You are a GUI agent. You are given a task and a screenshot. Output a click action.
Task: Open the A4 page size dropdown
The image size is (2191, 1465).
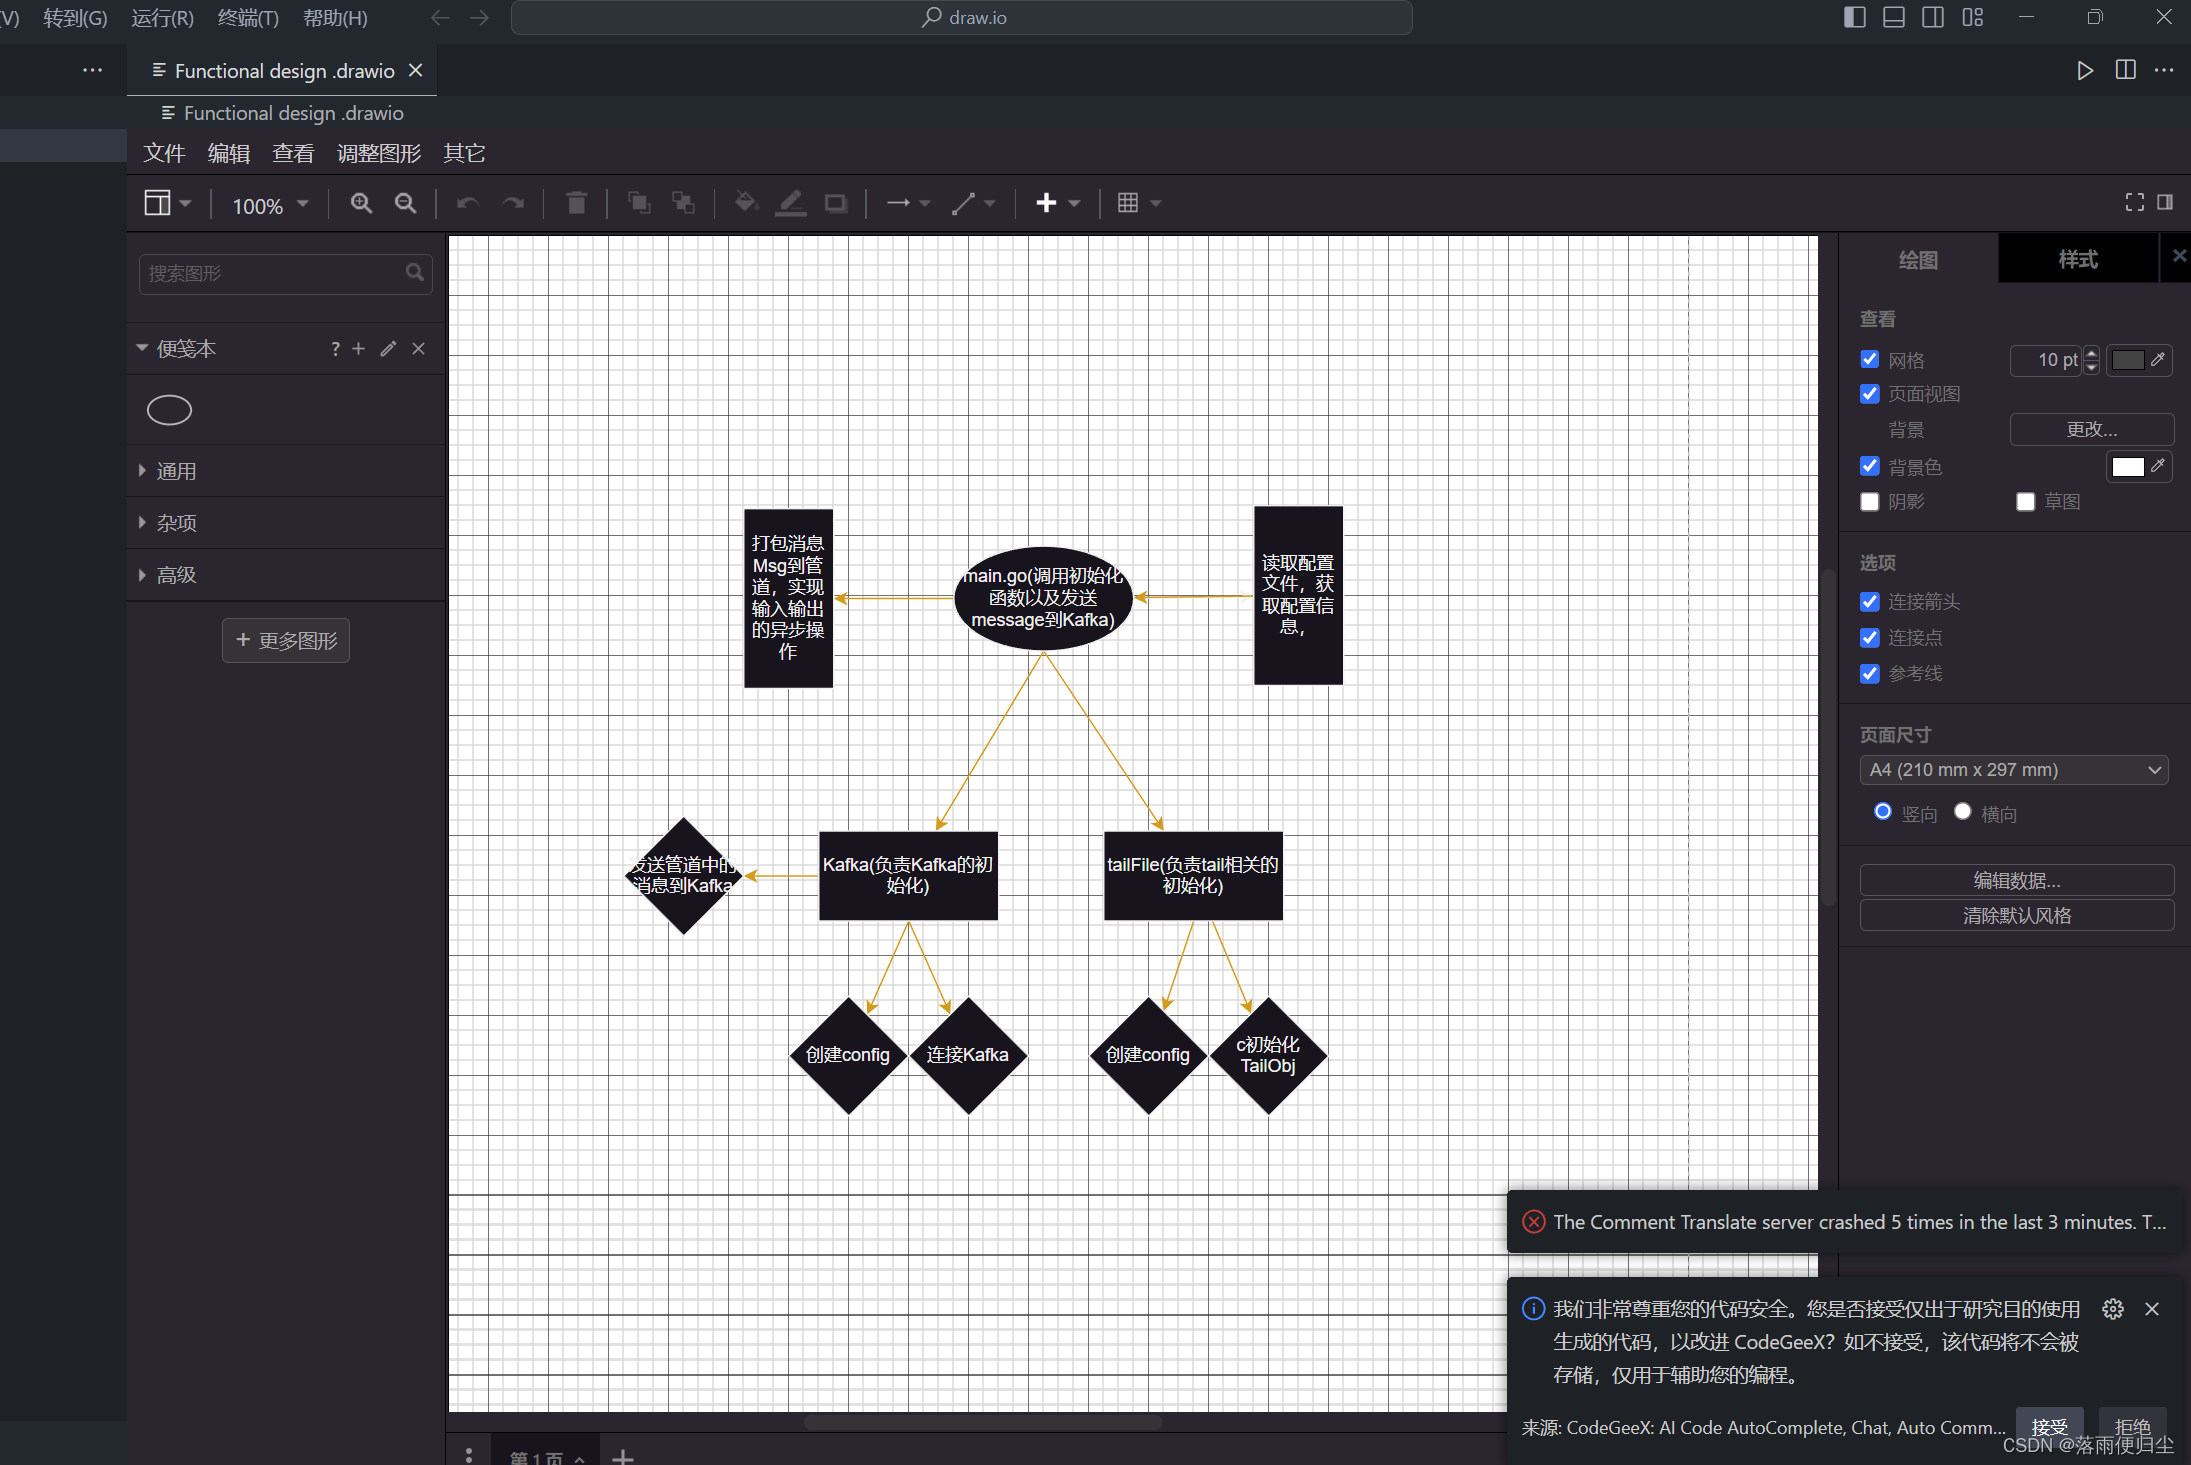coord(2014,770)
